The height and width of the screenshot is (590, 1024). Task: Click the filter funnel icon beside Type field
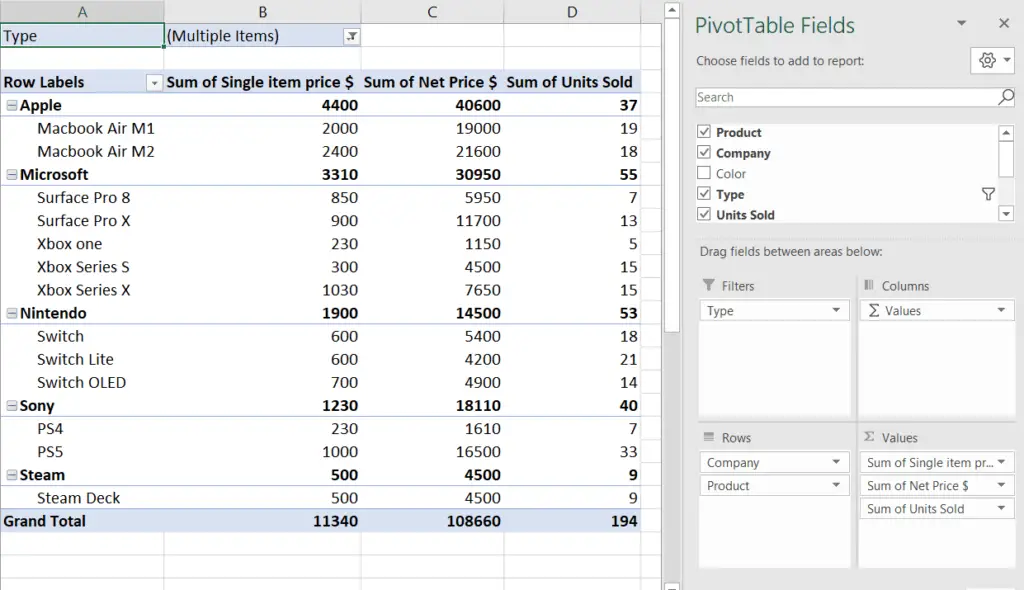pos(988,194)
